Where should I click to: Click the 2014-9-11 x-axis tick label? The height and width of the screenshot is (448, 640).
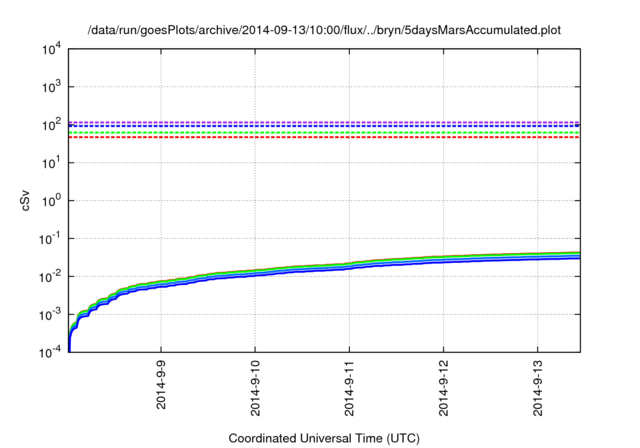tap(349, 388)
